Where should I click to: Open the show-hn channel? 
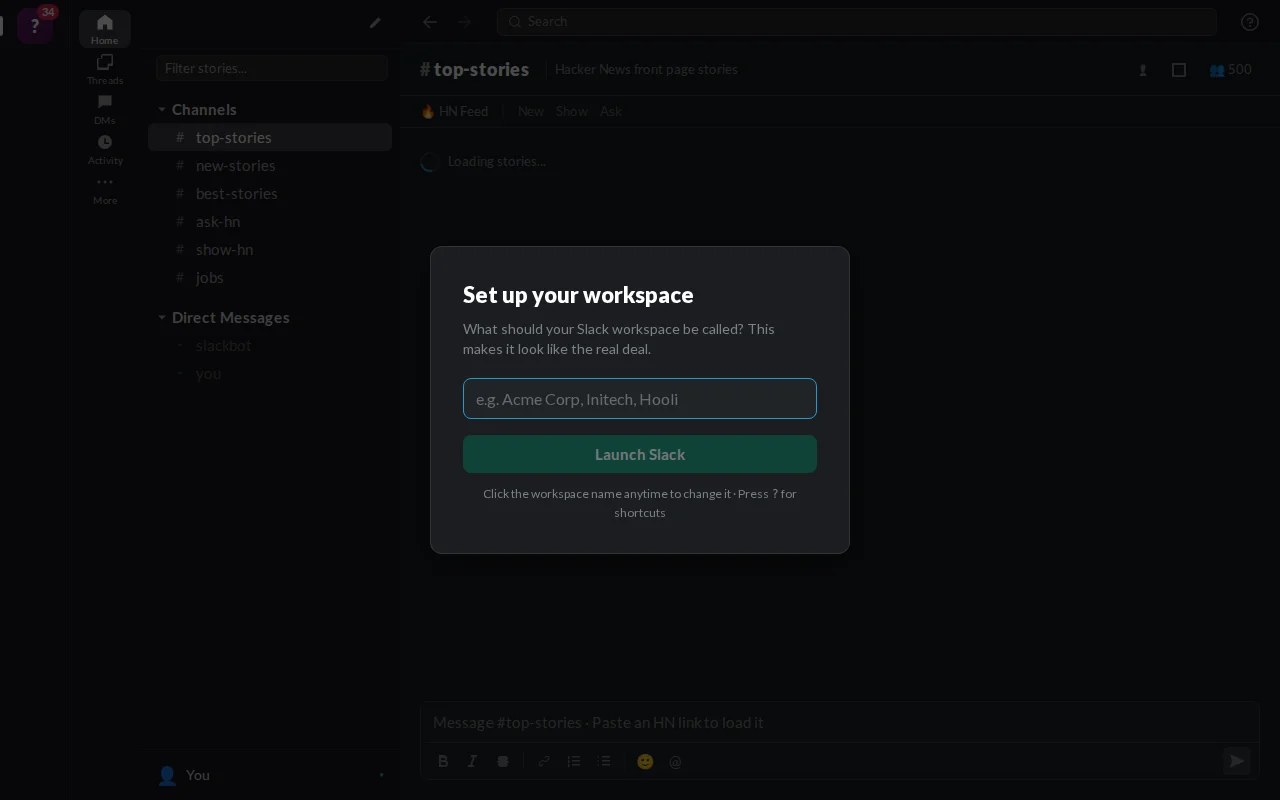pyautogui.click(x=270, y=249)
